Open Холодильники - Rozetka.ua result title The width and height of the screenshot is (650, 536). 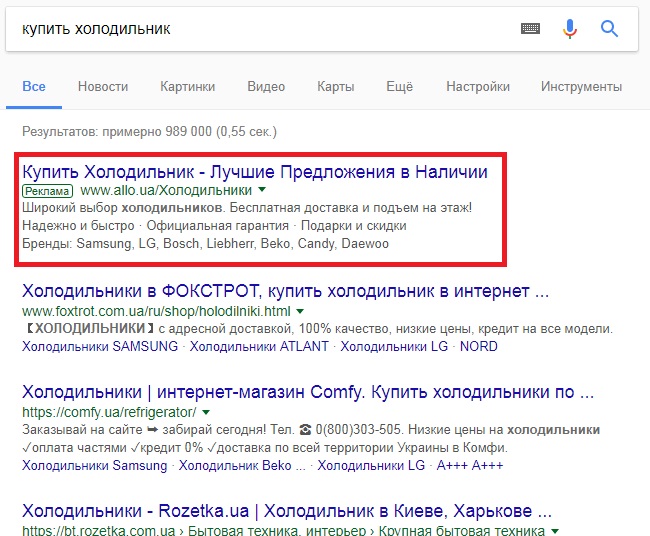coord(287,511)
